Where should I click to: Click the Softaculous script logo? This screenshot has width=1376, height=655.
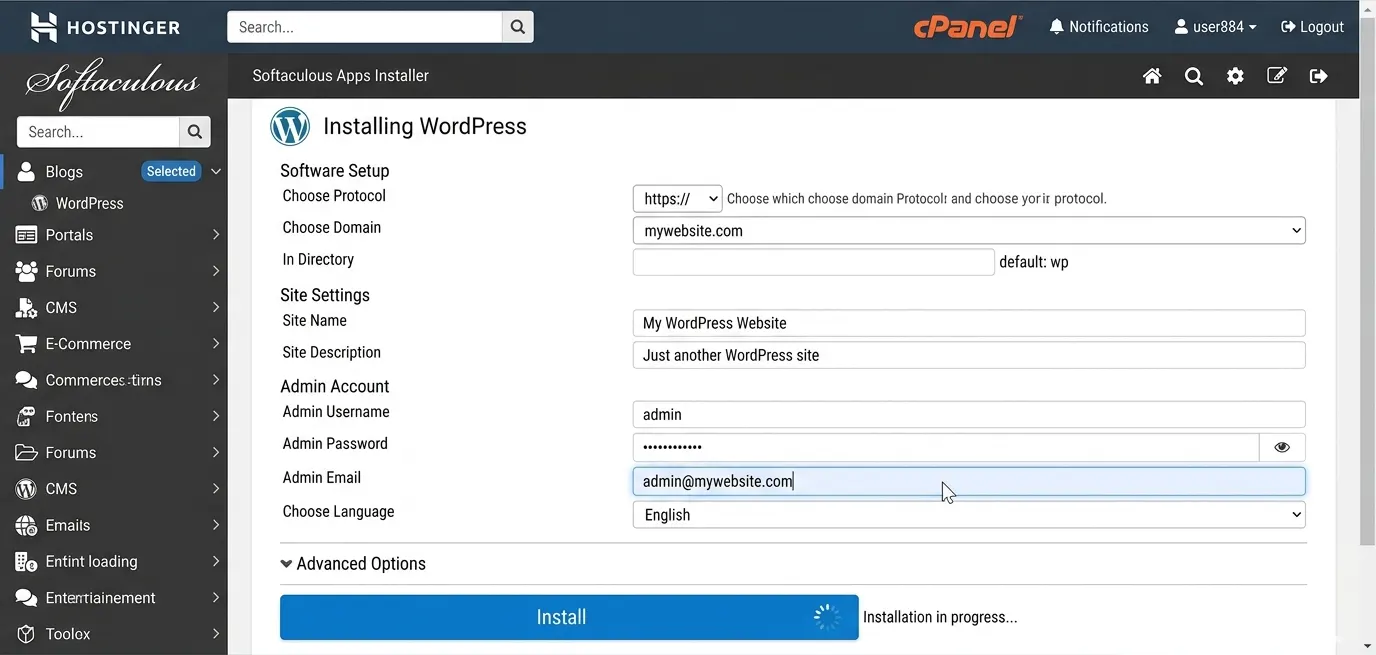tap(113, 83)
